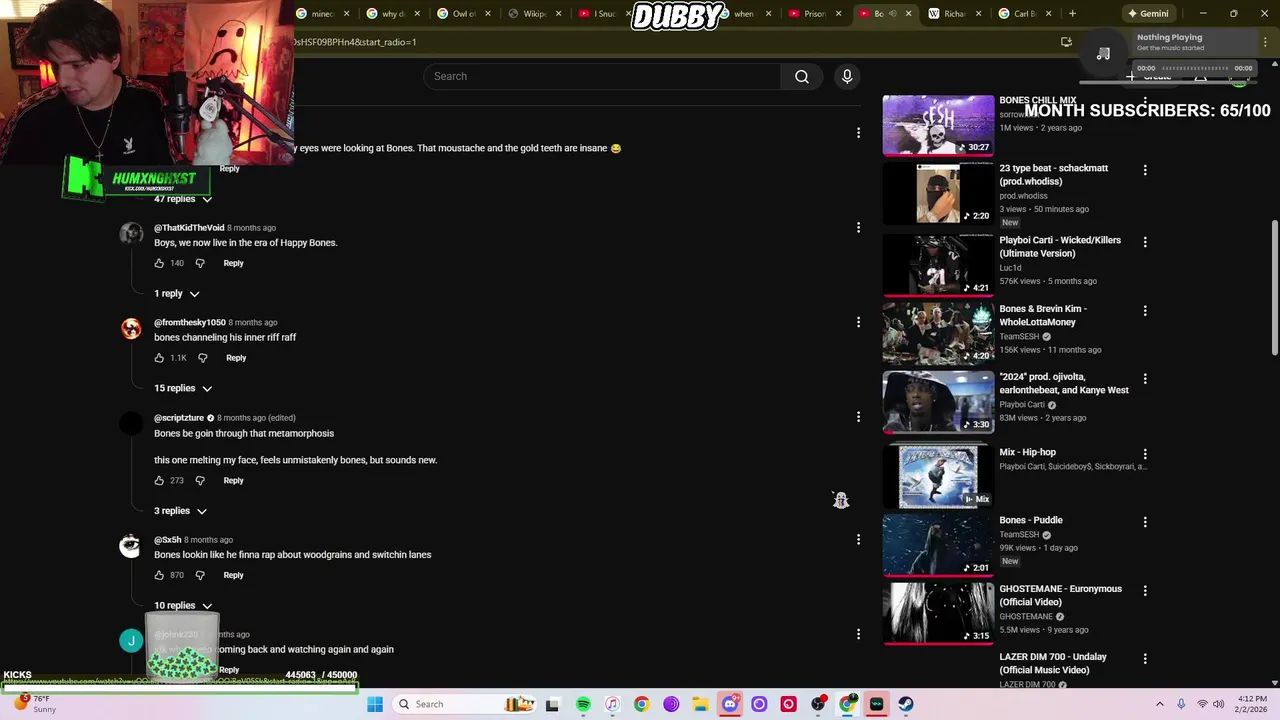Show hidden system tray icons chevron
This screenshot has width=1280, height=720.
point(1160,704)
